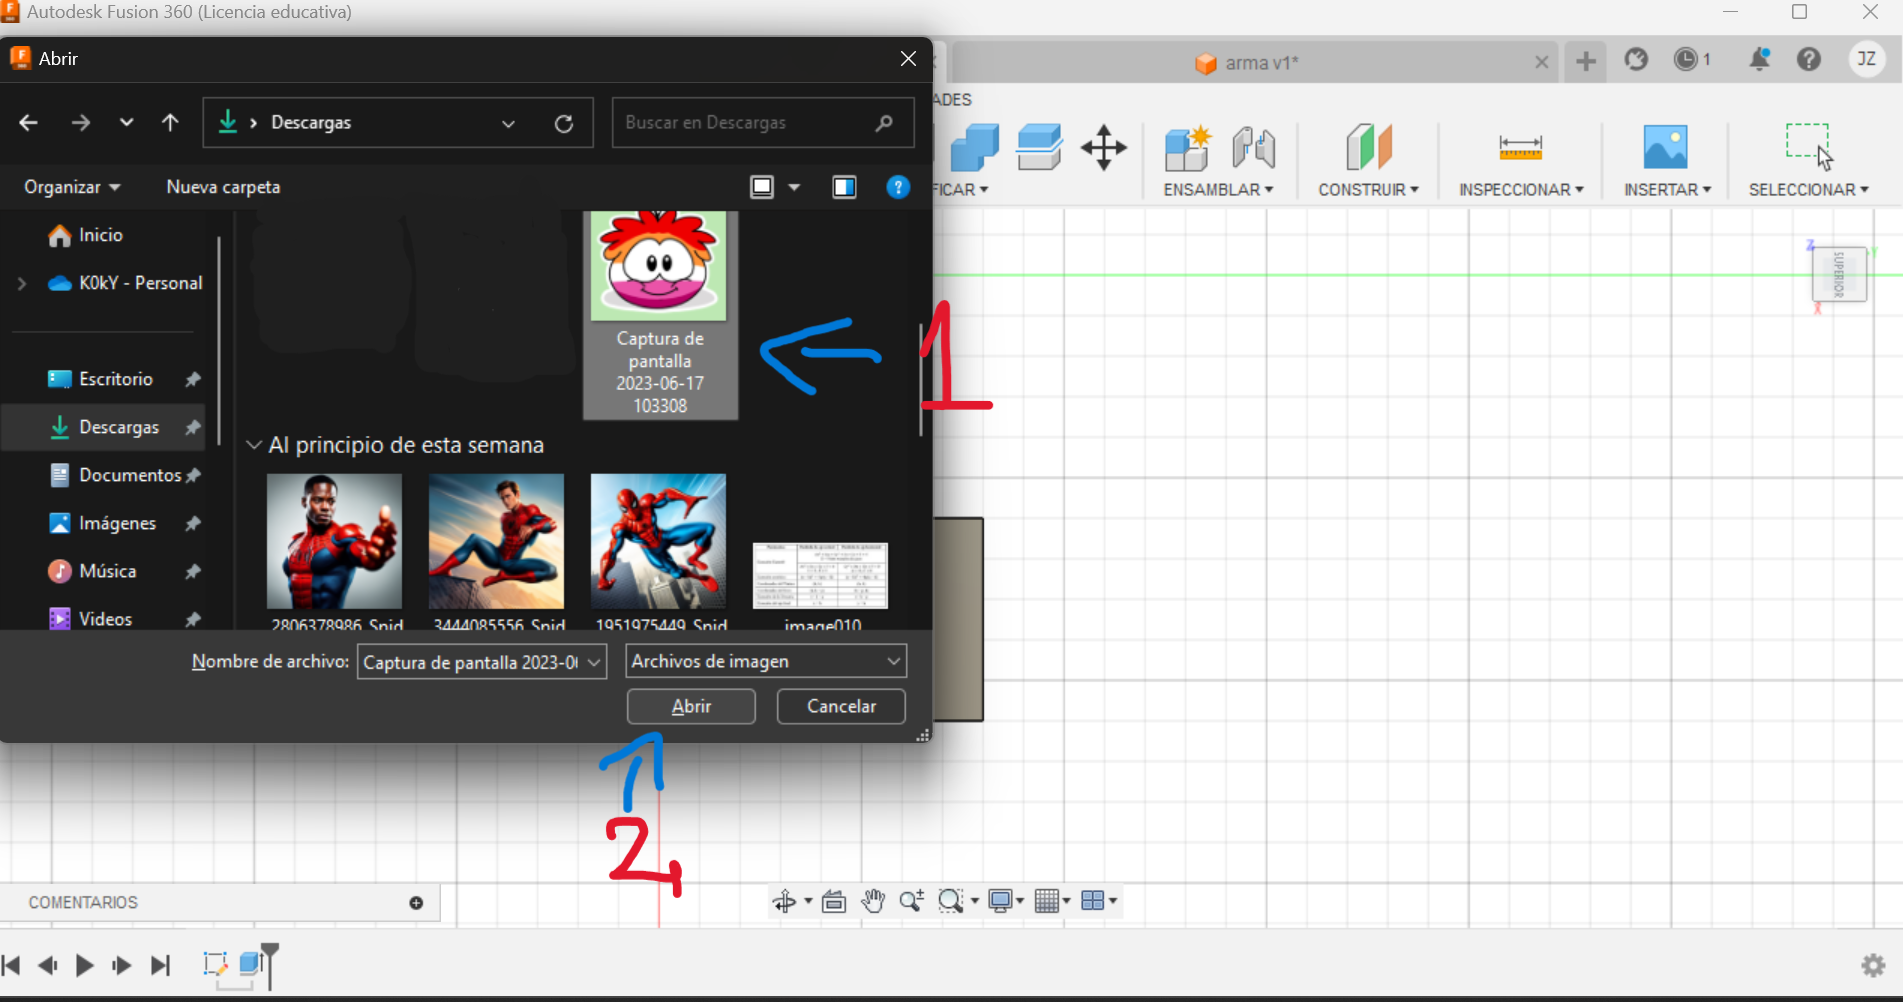Open the Archivos de imagen file type dropdown
This screenshot has height=1002, width=1903.
pyautogui.click(x=766, y=661)
